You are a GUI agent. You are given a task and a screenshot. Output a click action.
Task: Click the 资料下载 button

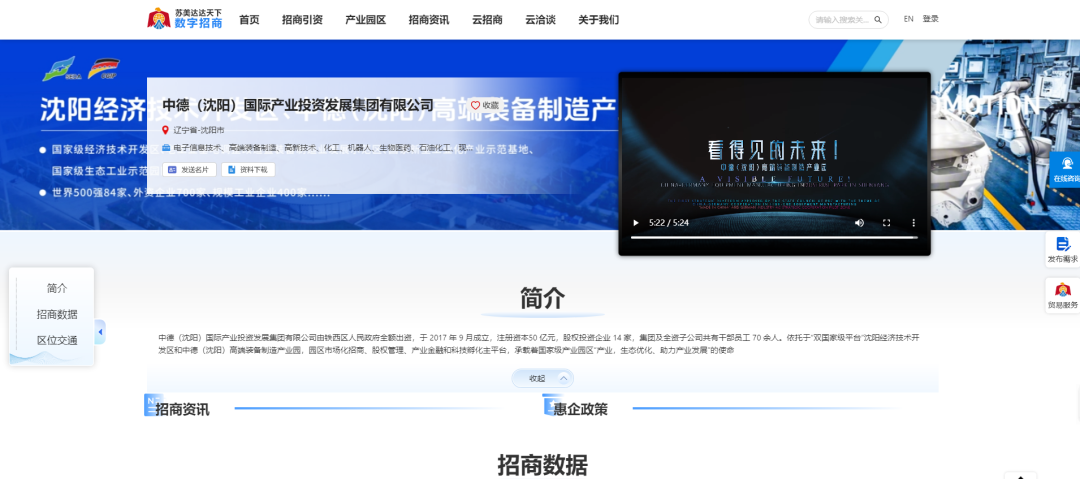point(248,170)
